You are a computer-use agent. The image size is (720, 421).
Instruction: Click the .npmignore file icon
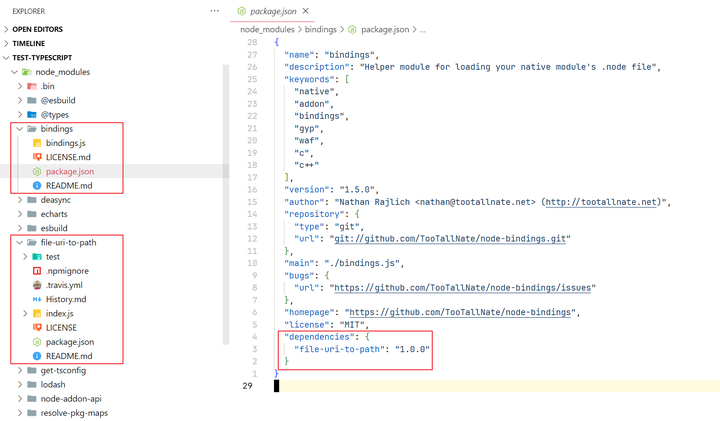(37, 271)
